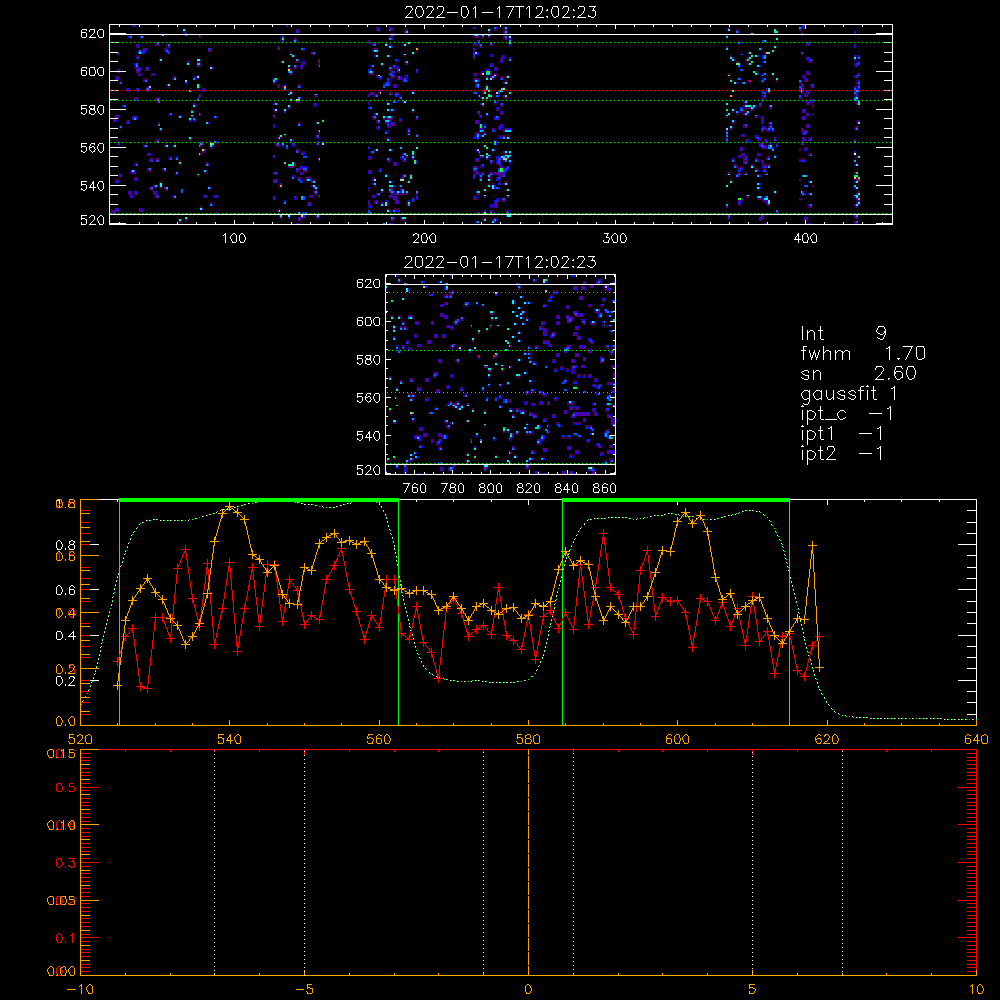Click x-axis label 640 on profile plot
This screenshot has height=1000, width=1000.
point(976,740)
